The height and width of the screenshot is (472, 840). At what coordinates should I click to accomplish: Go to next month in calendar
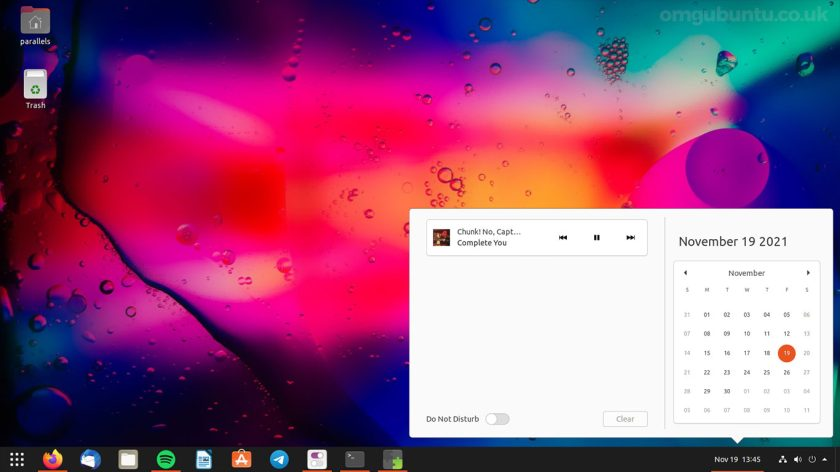point(808,273)
